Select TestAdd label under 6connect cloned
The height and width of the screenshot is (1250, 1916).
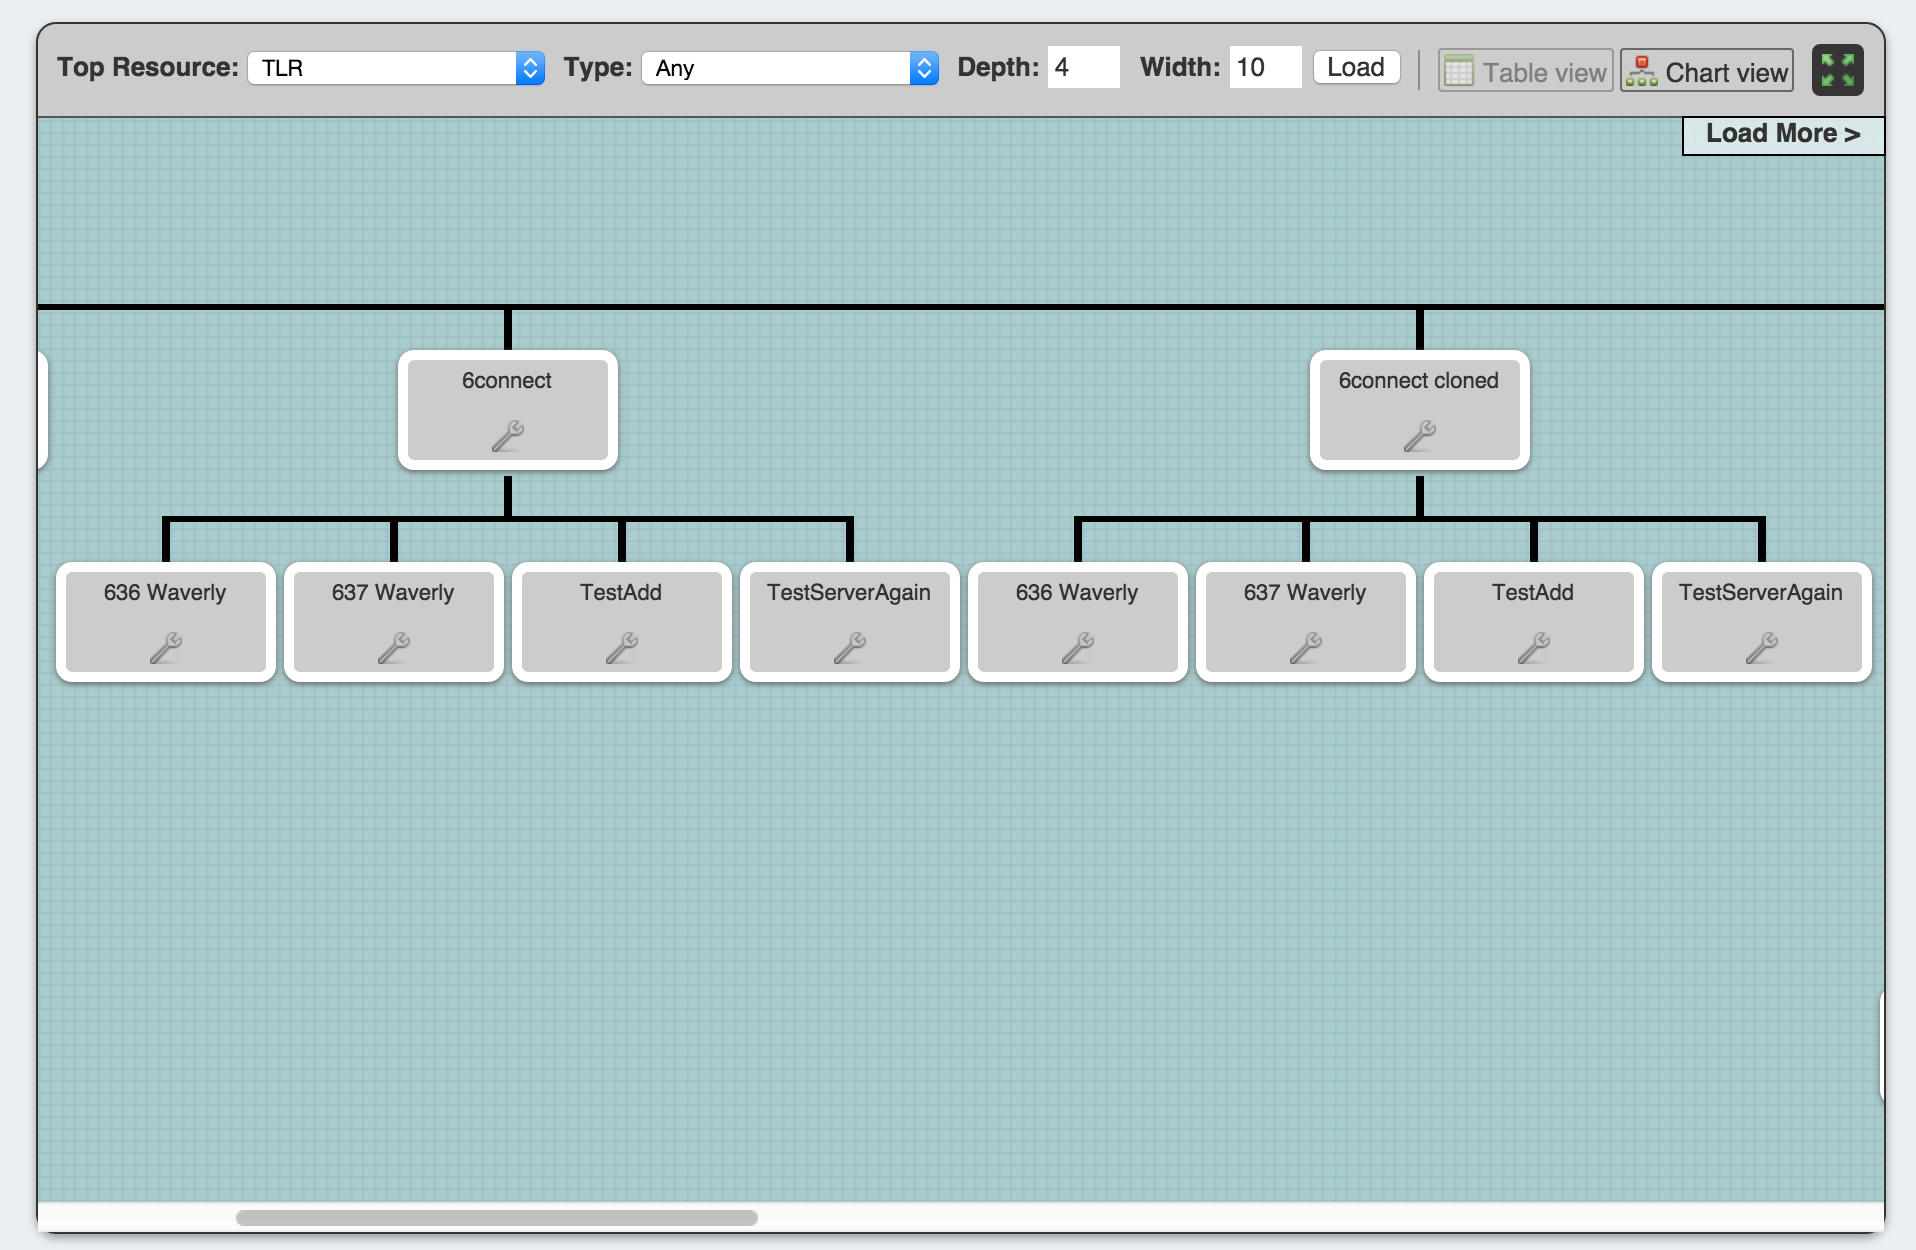tap(1533, 593)
